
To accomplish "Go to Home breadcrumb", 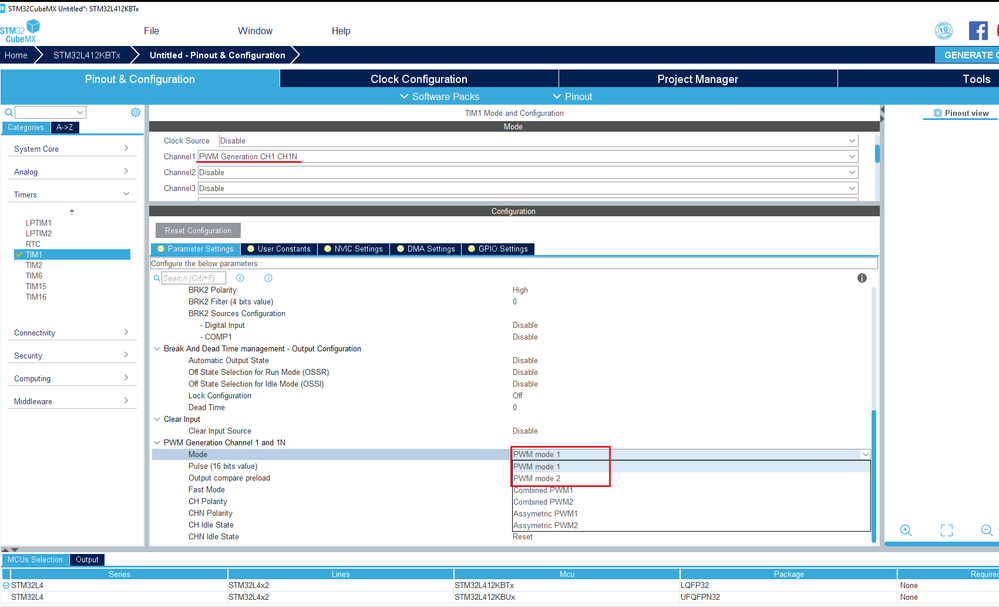I will (16, 55).
